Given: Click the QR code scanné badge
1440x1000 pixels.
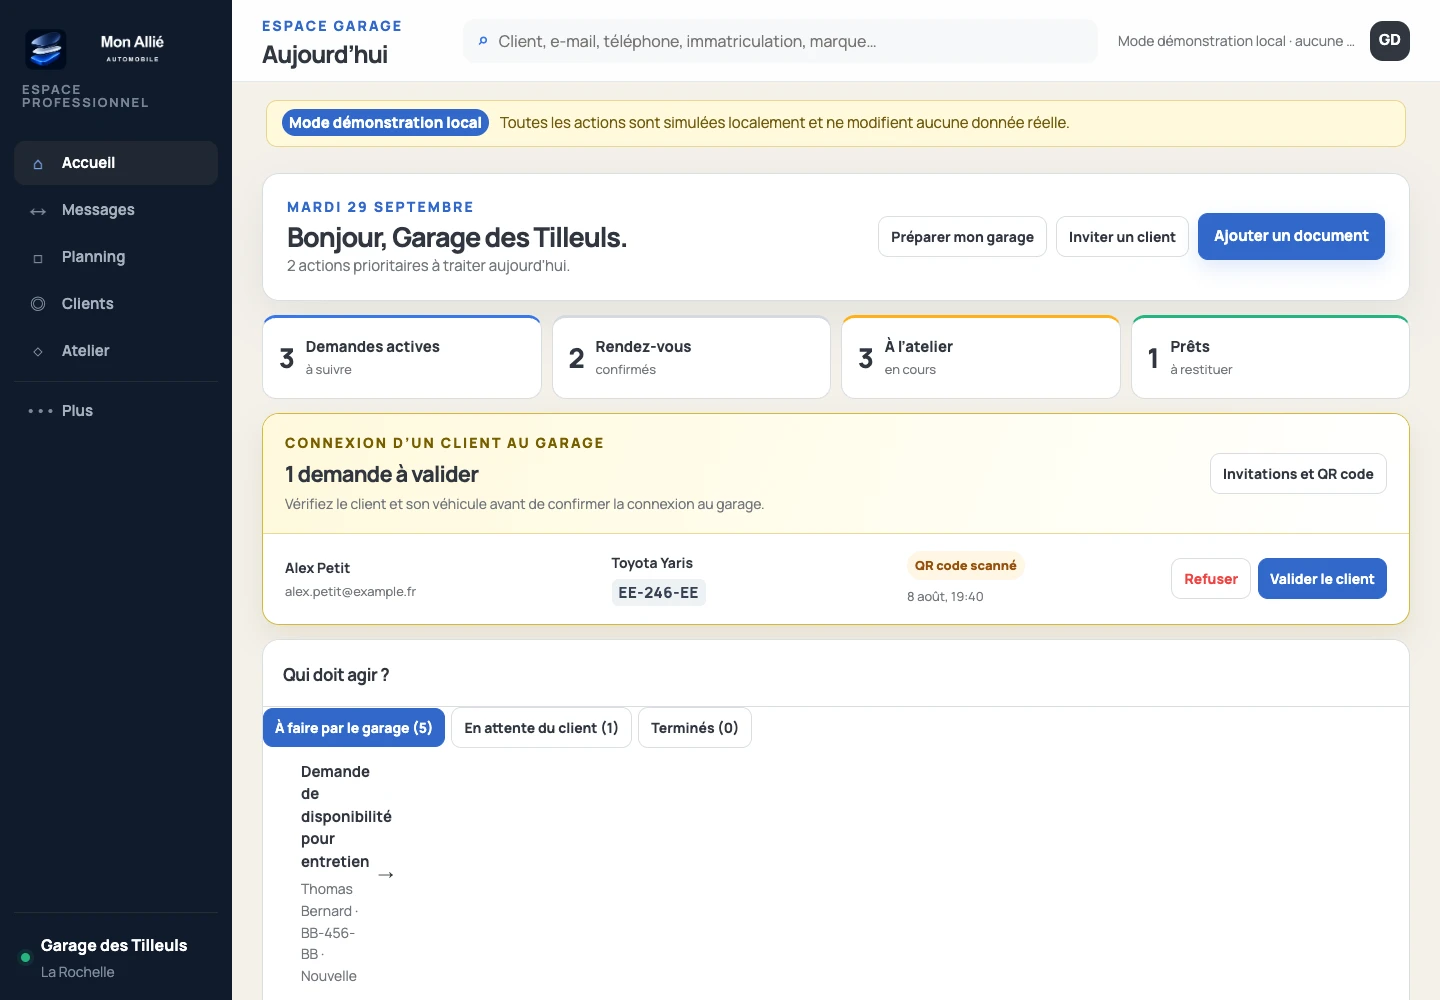Looking at the screenshot, I should tap(965, 566).
